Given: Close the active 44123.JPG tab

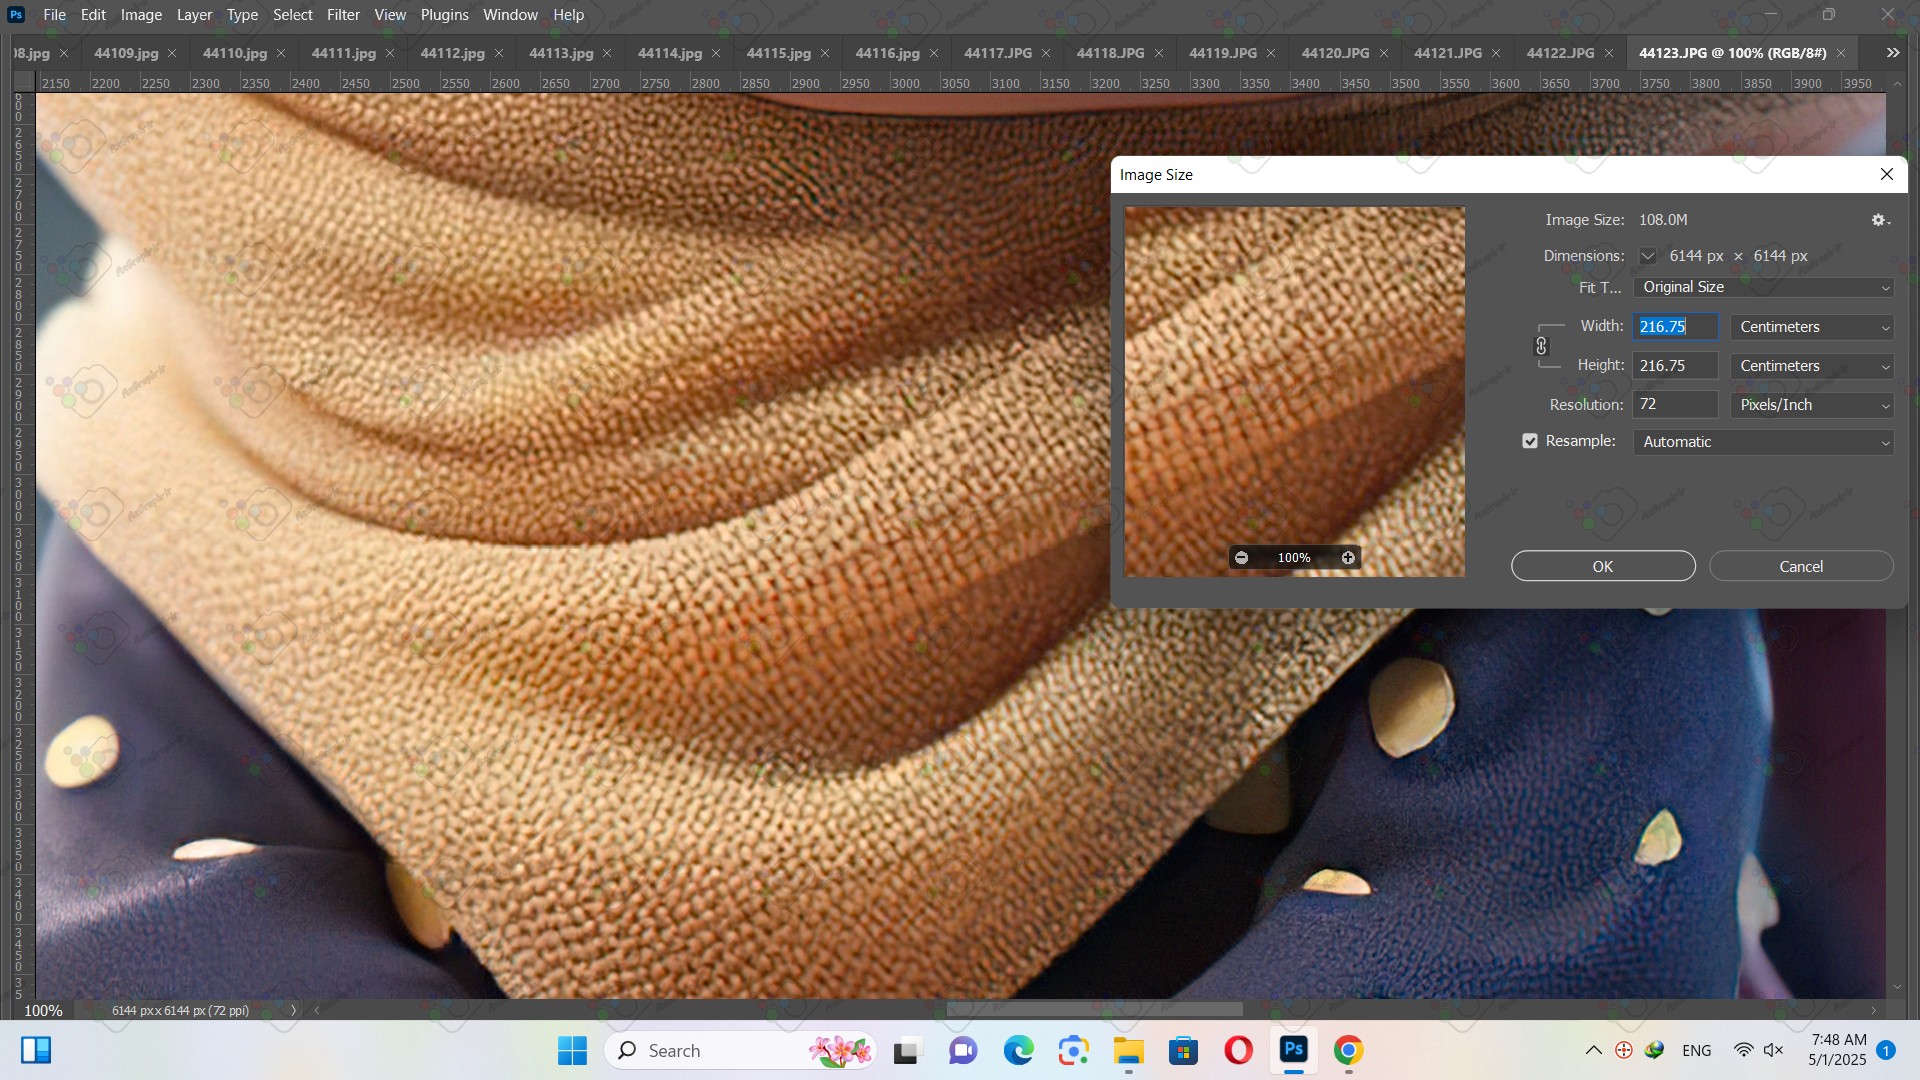Looking at the screenshot, I should [x=1841, y=53].
